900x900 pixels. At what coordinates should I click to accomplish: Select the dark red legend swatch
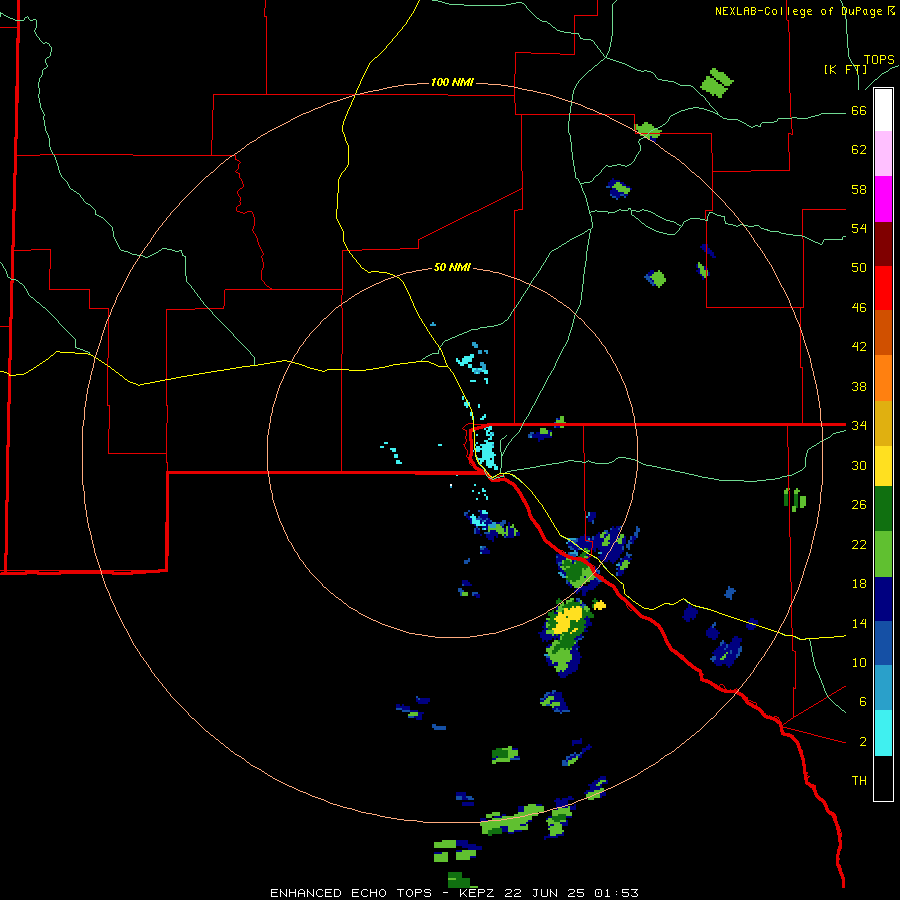point(883,244)
